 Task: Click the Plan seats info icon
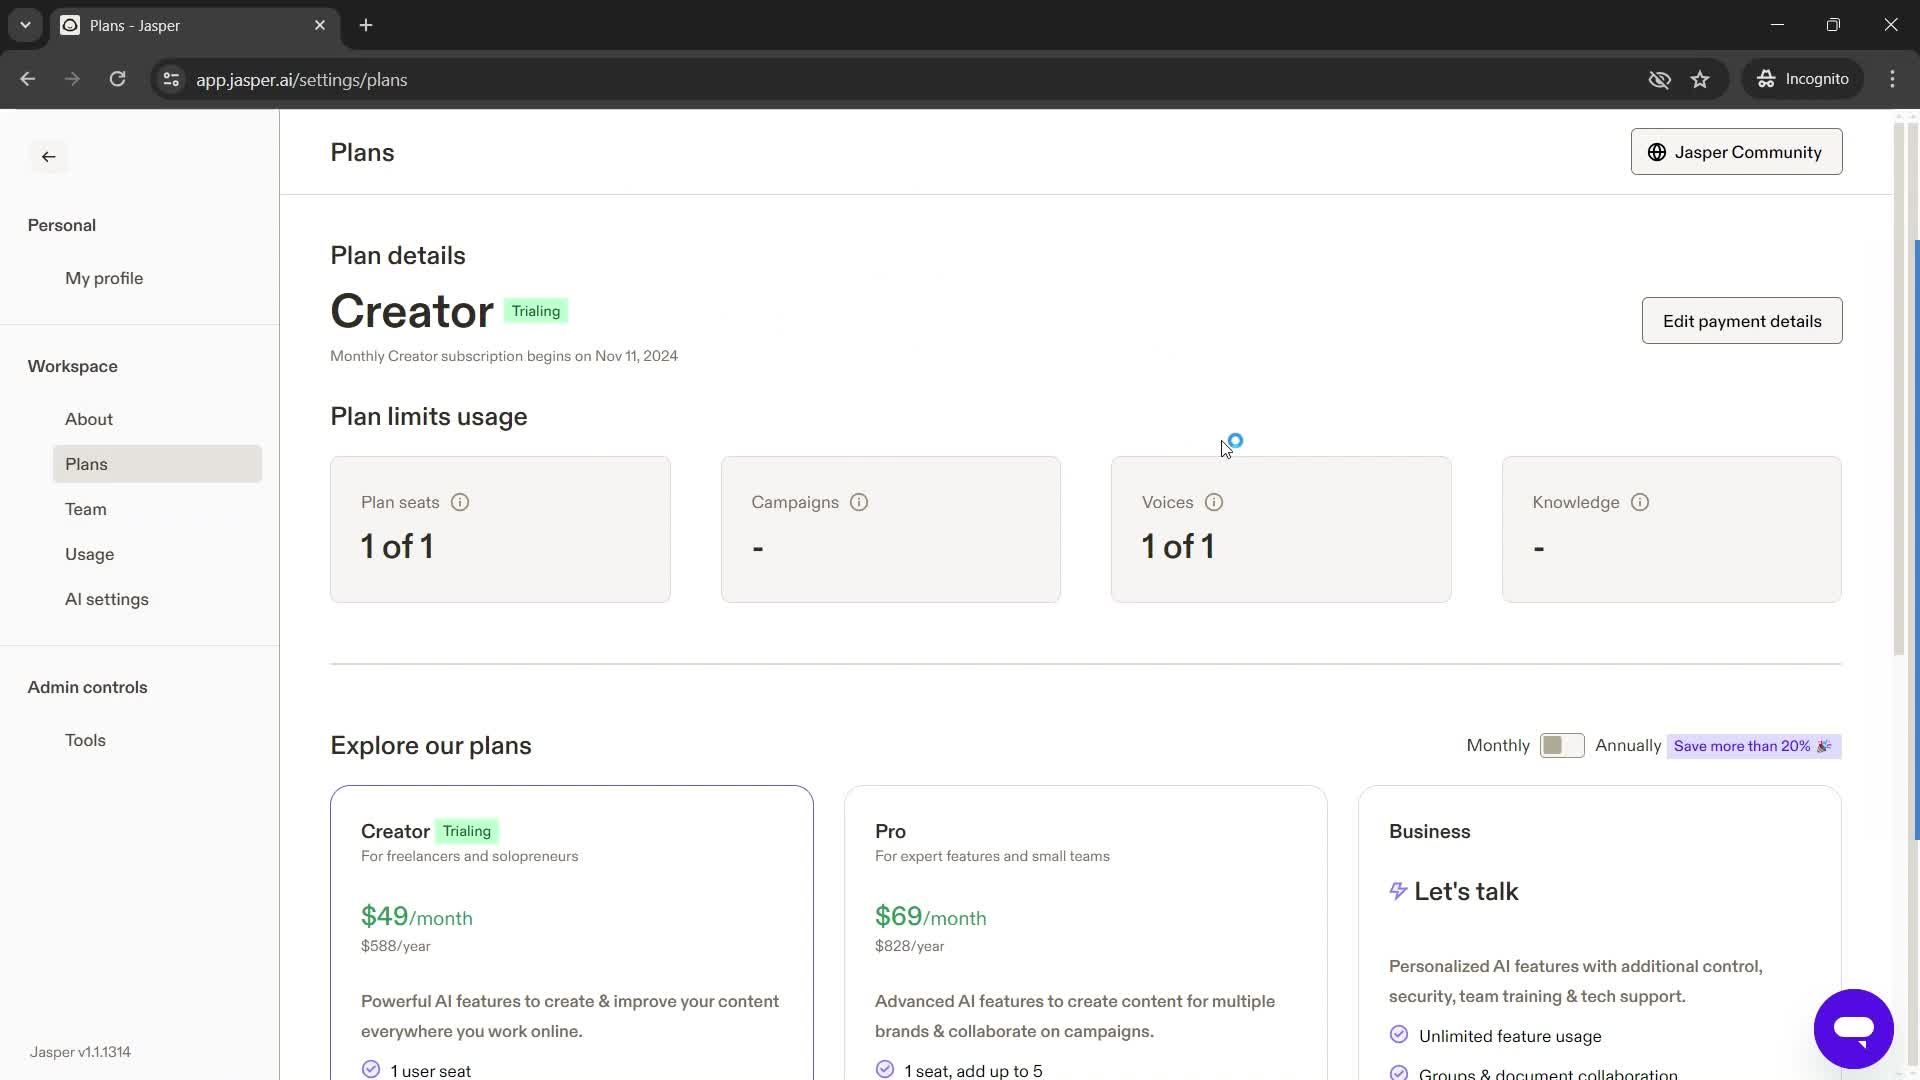click(x=460, y=501)
